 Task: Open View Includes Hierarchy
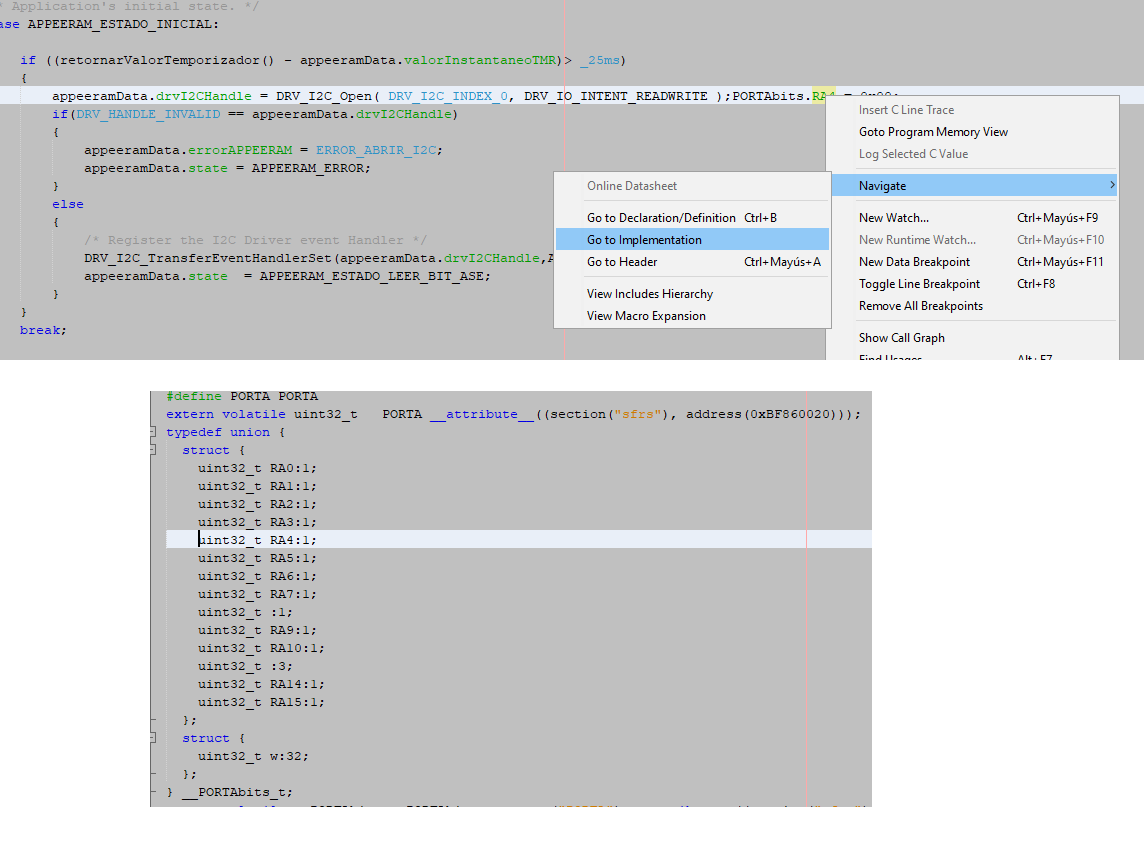pos(692,293)
